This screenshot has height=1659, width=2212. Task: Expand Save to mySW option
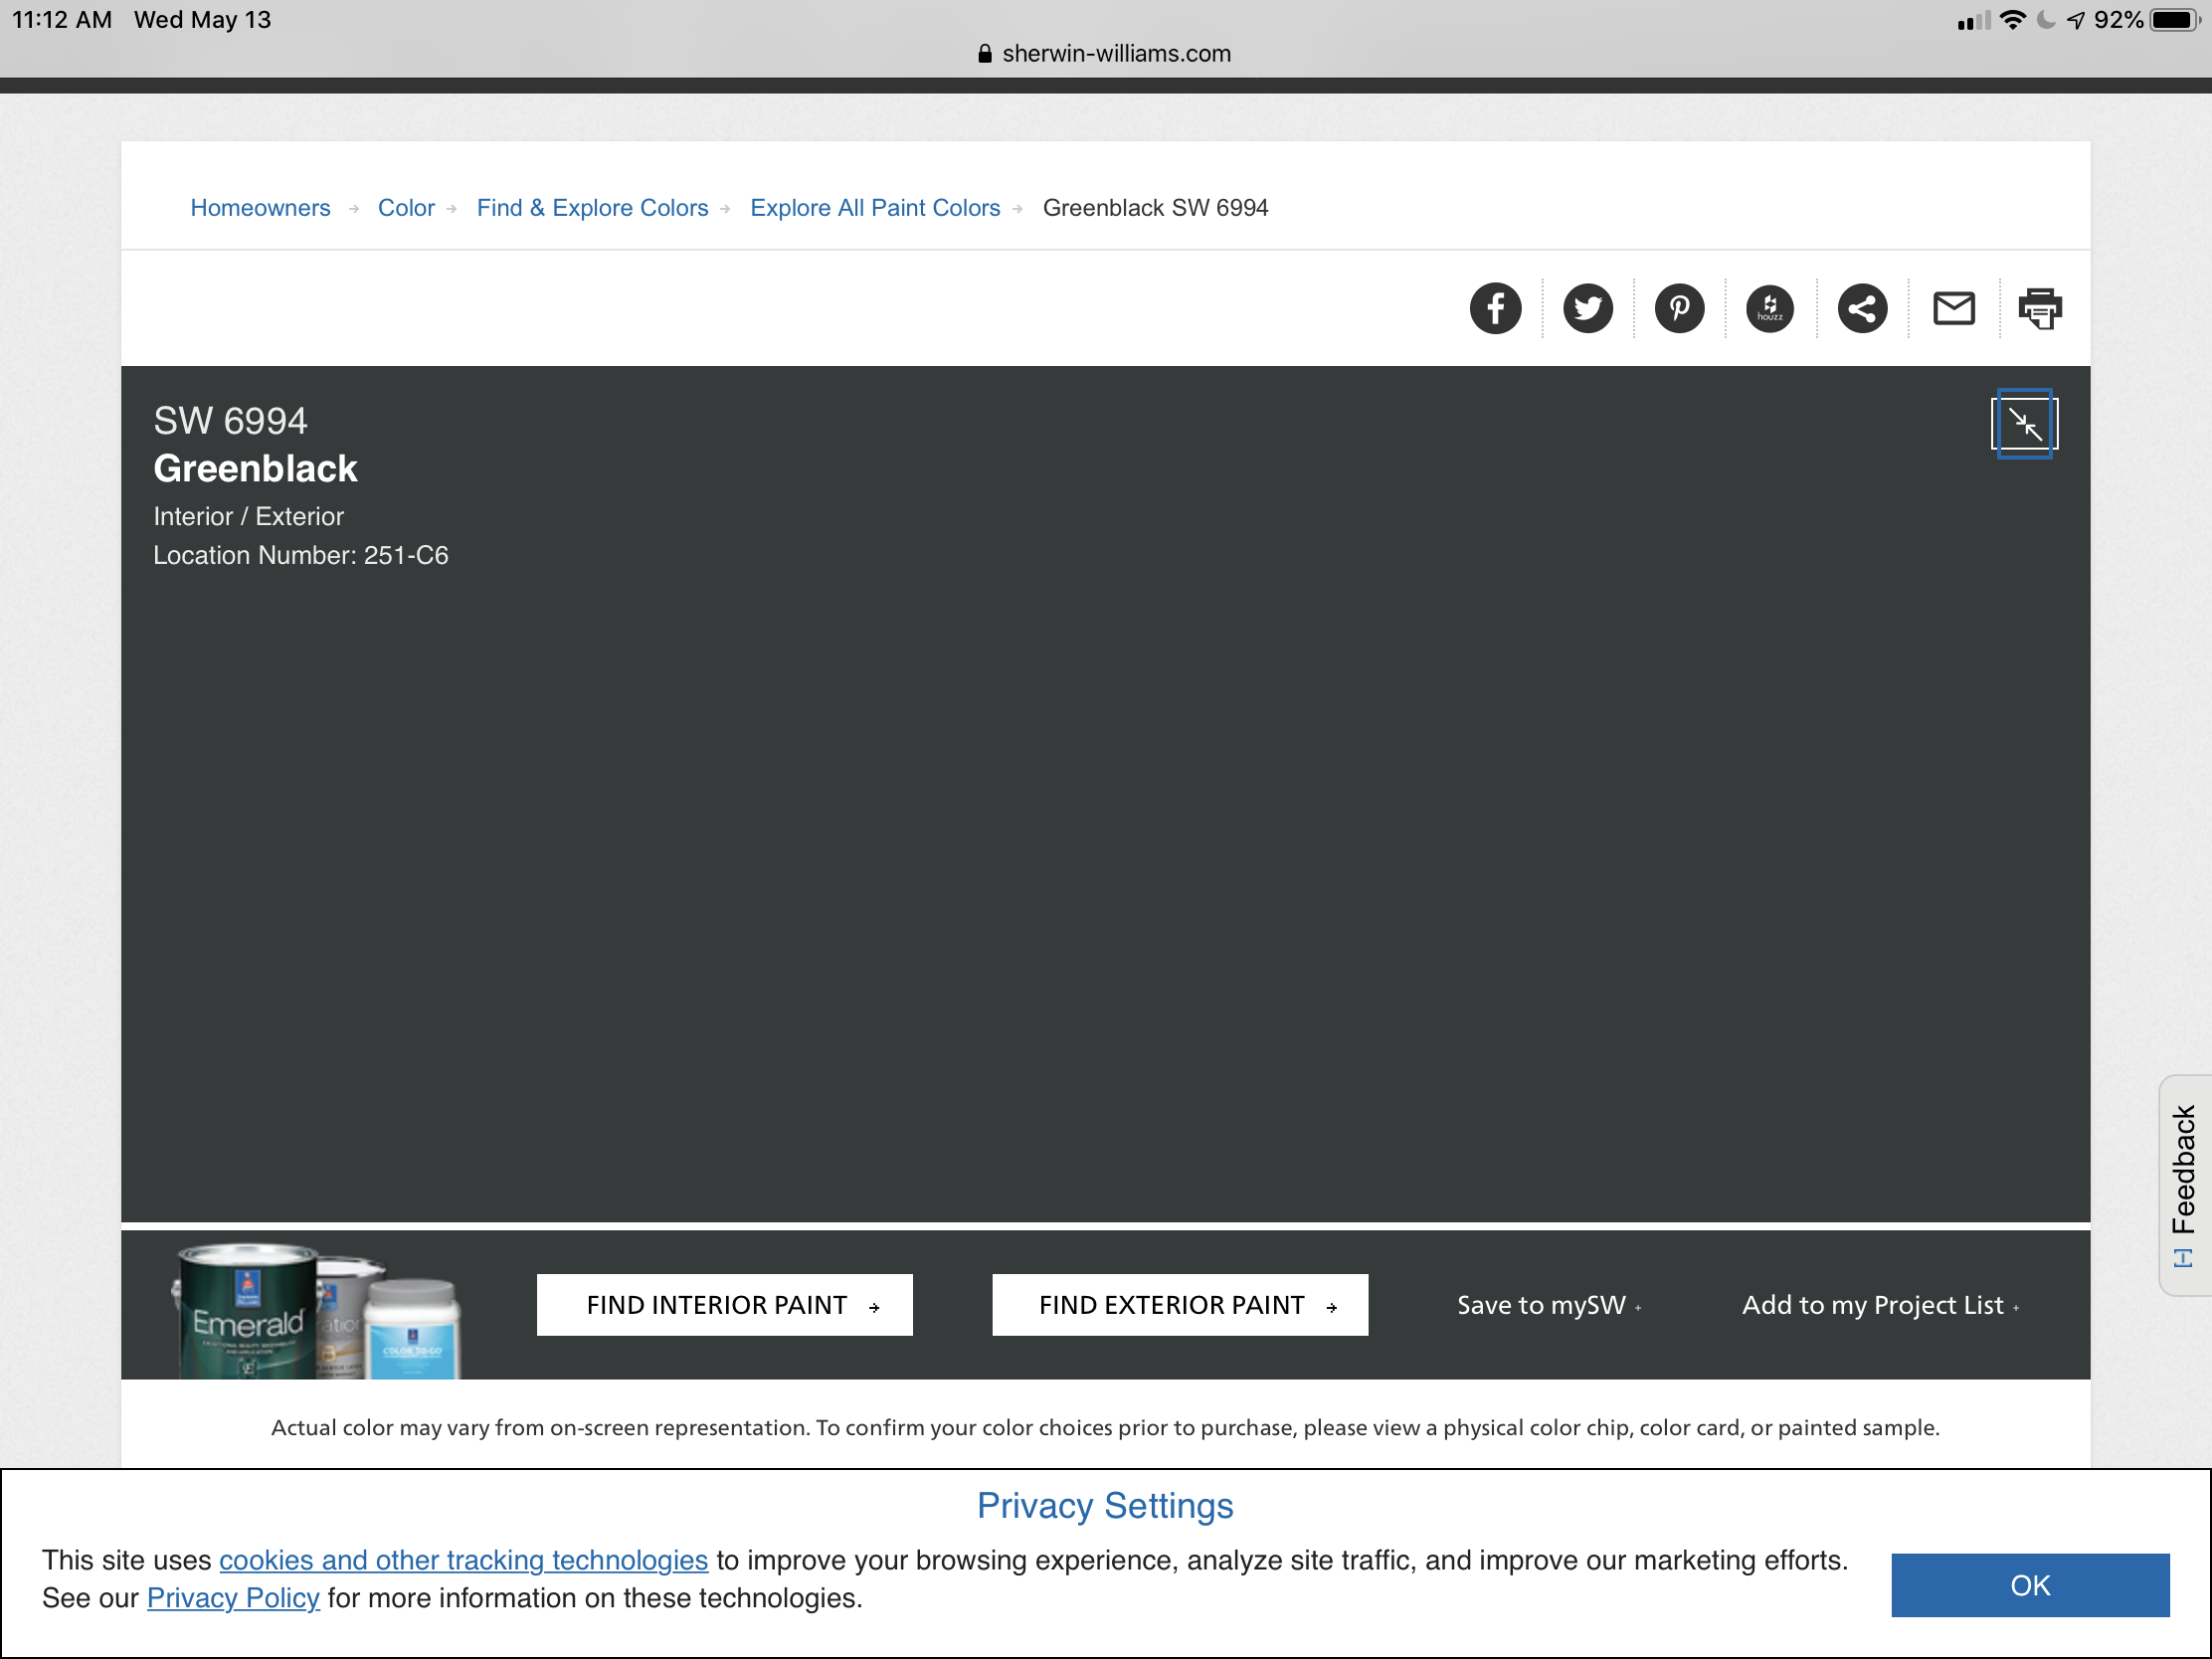[1548, 1305]
